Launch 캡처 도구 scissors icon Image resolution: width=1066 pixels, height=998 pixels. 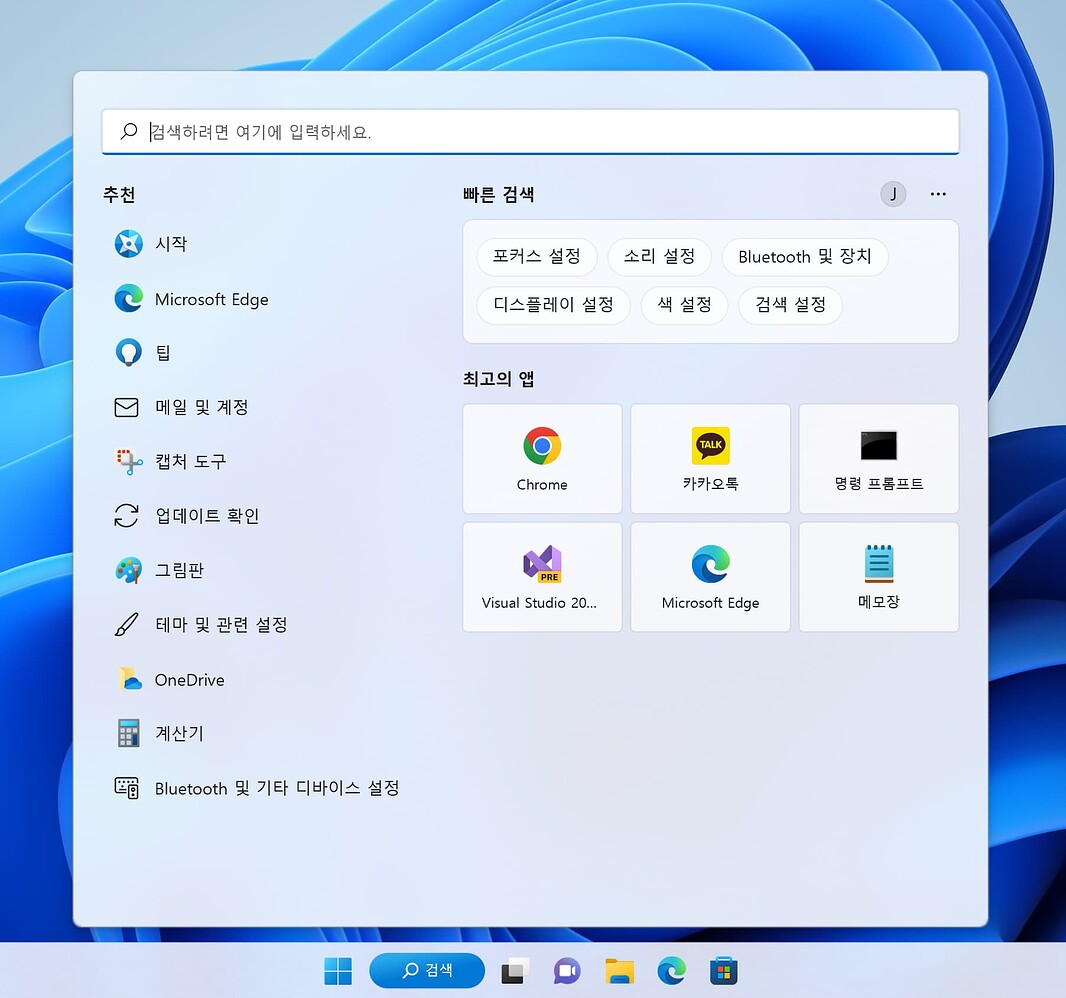point(128,462)
